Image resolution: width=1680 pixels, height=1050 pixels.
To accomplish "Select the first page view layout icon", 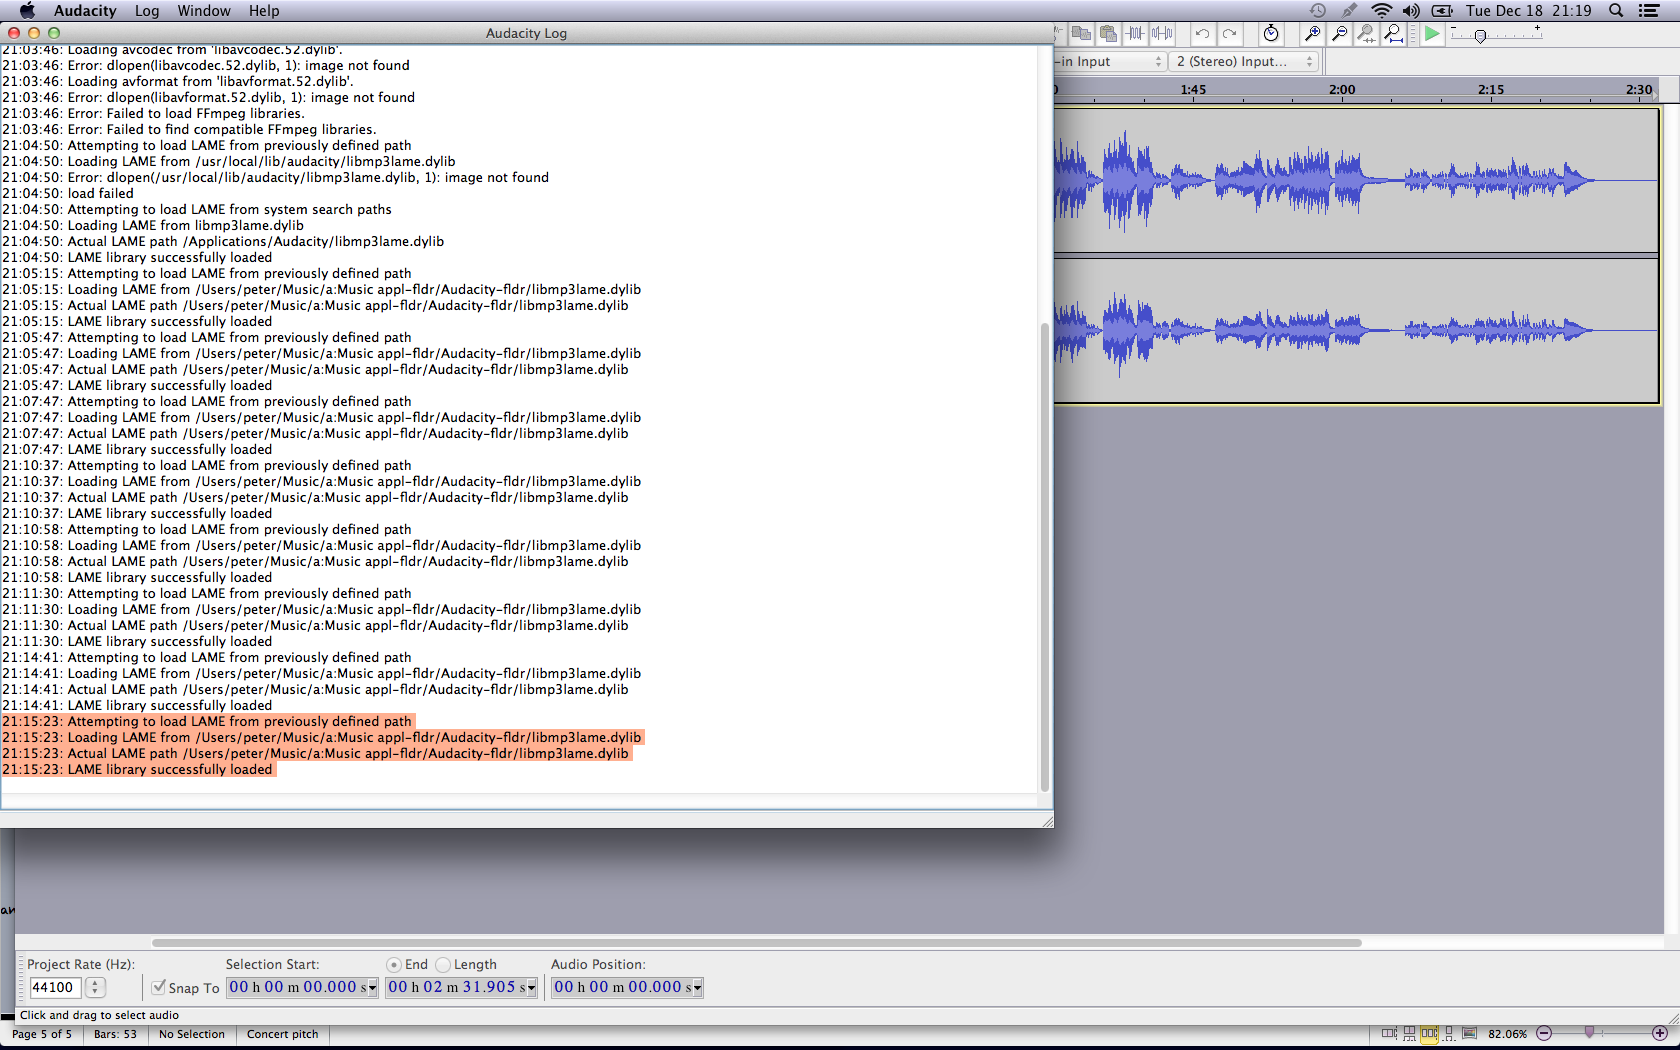I will (x=1389, y=1034).
